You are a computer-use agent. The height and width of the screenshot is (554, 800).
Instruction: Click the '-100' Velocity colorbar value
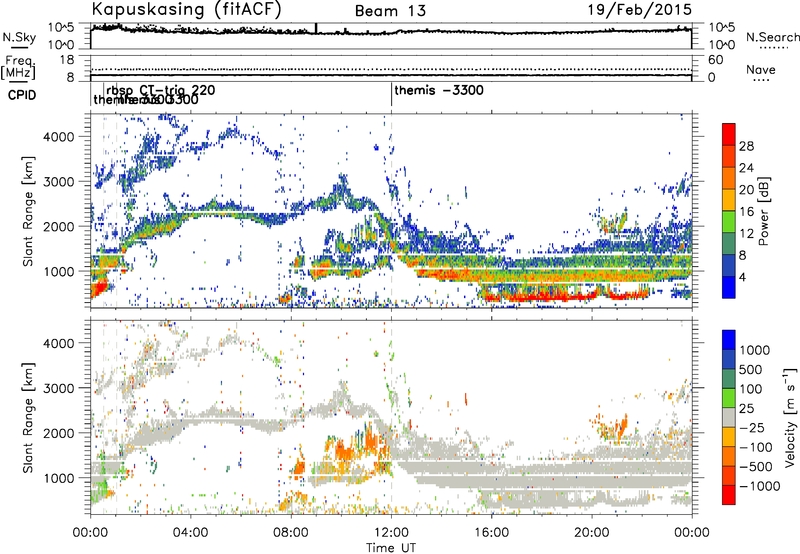click(x=756, y=447)
